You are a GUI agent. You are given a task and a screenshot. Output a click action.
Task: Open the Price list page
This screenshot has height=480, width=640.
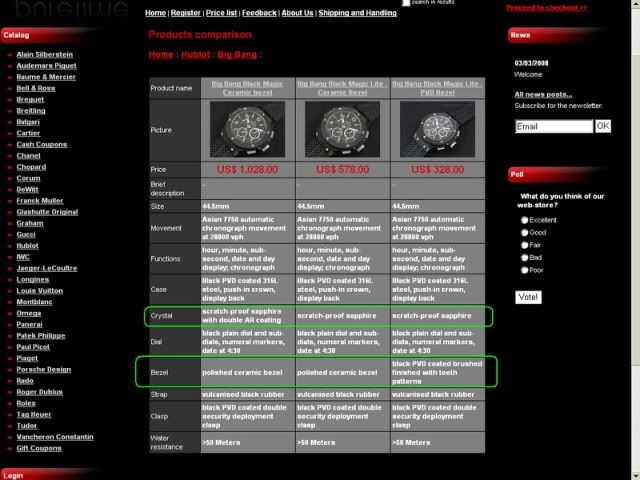[221, 13]
